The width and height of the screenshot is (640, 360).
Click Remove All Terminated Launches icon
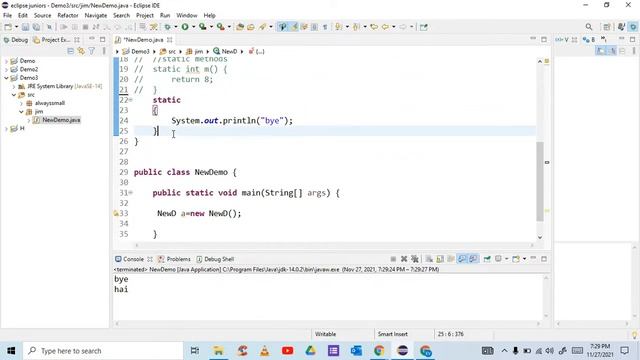tap(415, 259)
